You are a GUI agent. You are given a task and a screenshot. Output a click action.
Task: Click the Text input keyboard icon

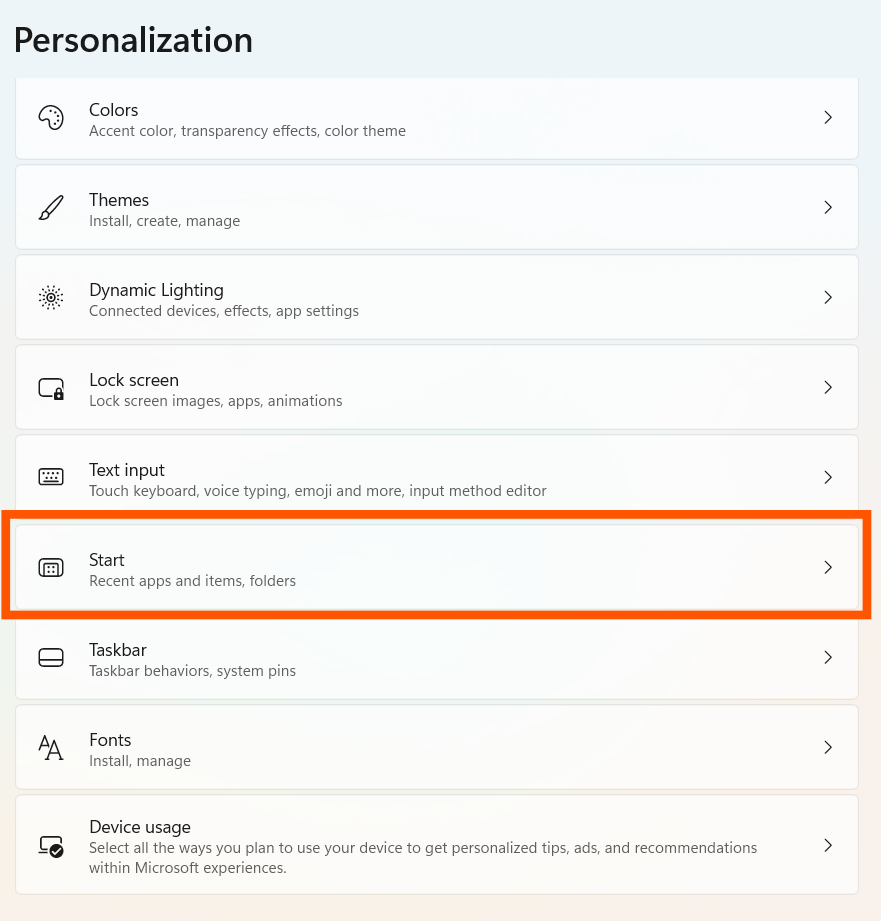51,477
